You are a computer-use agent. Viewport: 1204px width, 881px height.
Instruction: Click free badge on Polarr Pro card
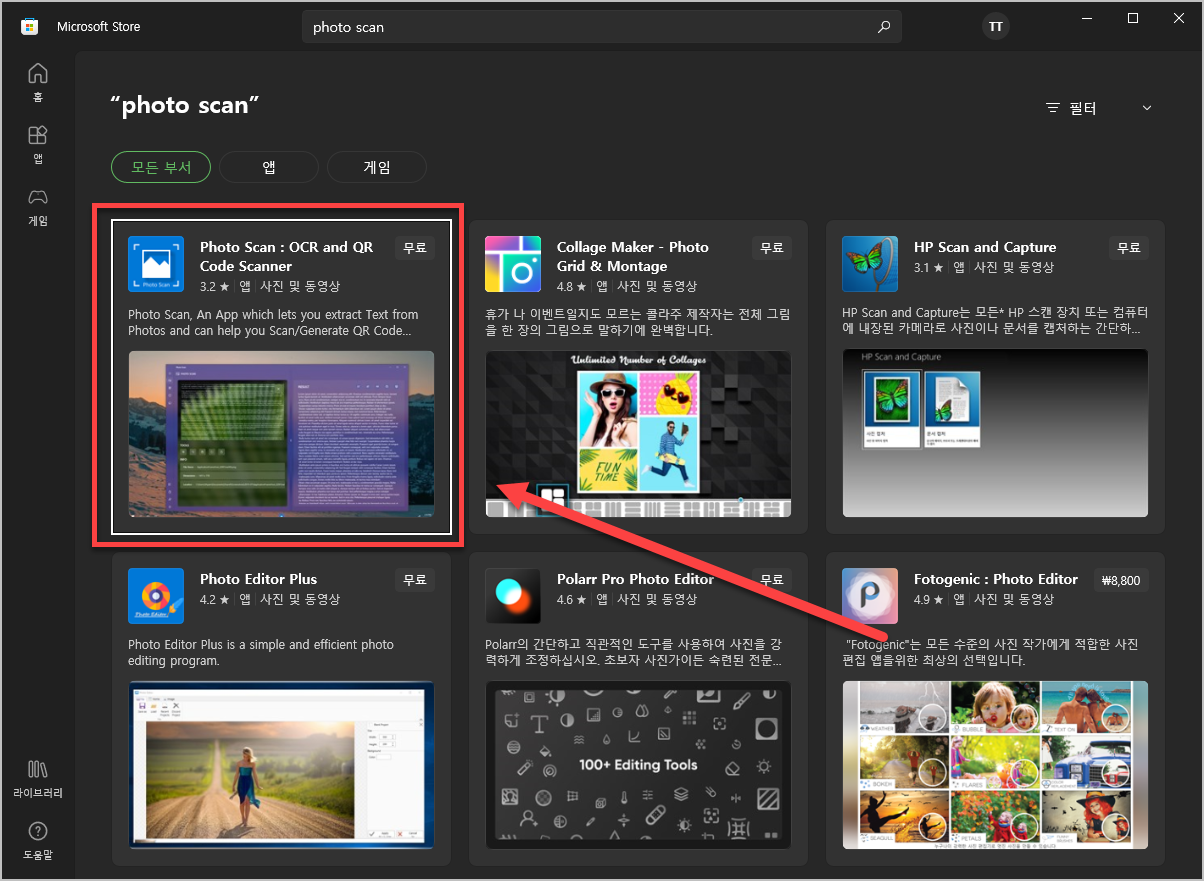pyautogui.click(x=772, y=579)
